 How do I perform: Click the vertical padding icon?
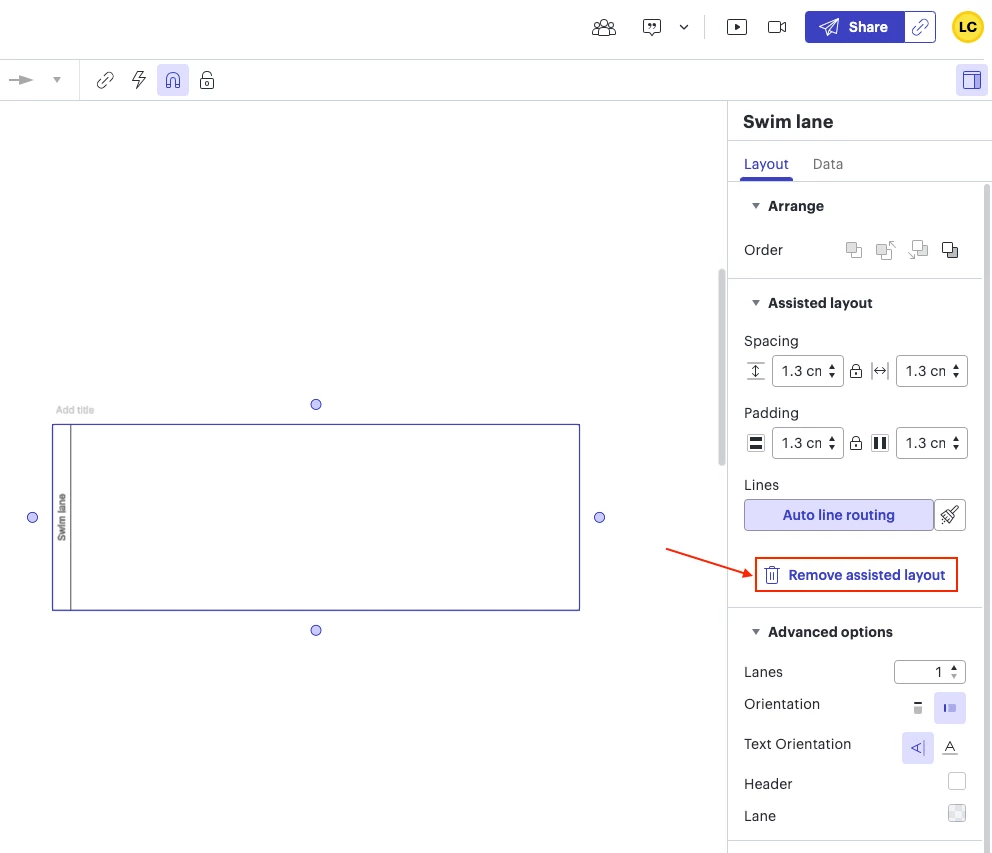tap(755, 443)
